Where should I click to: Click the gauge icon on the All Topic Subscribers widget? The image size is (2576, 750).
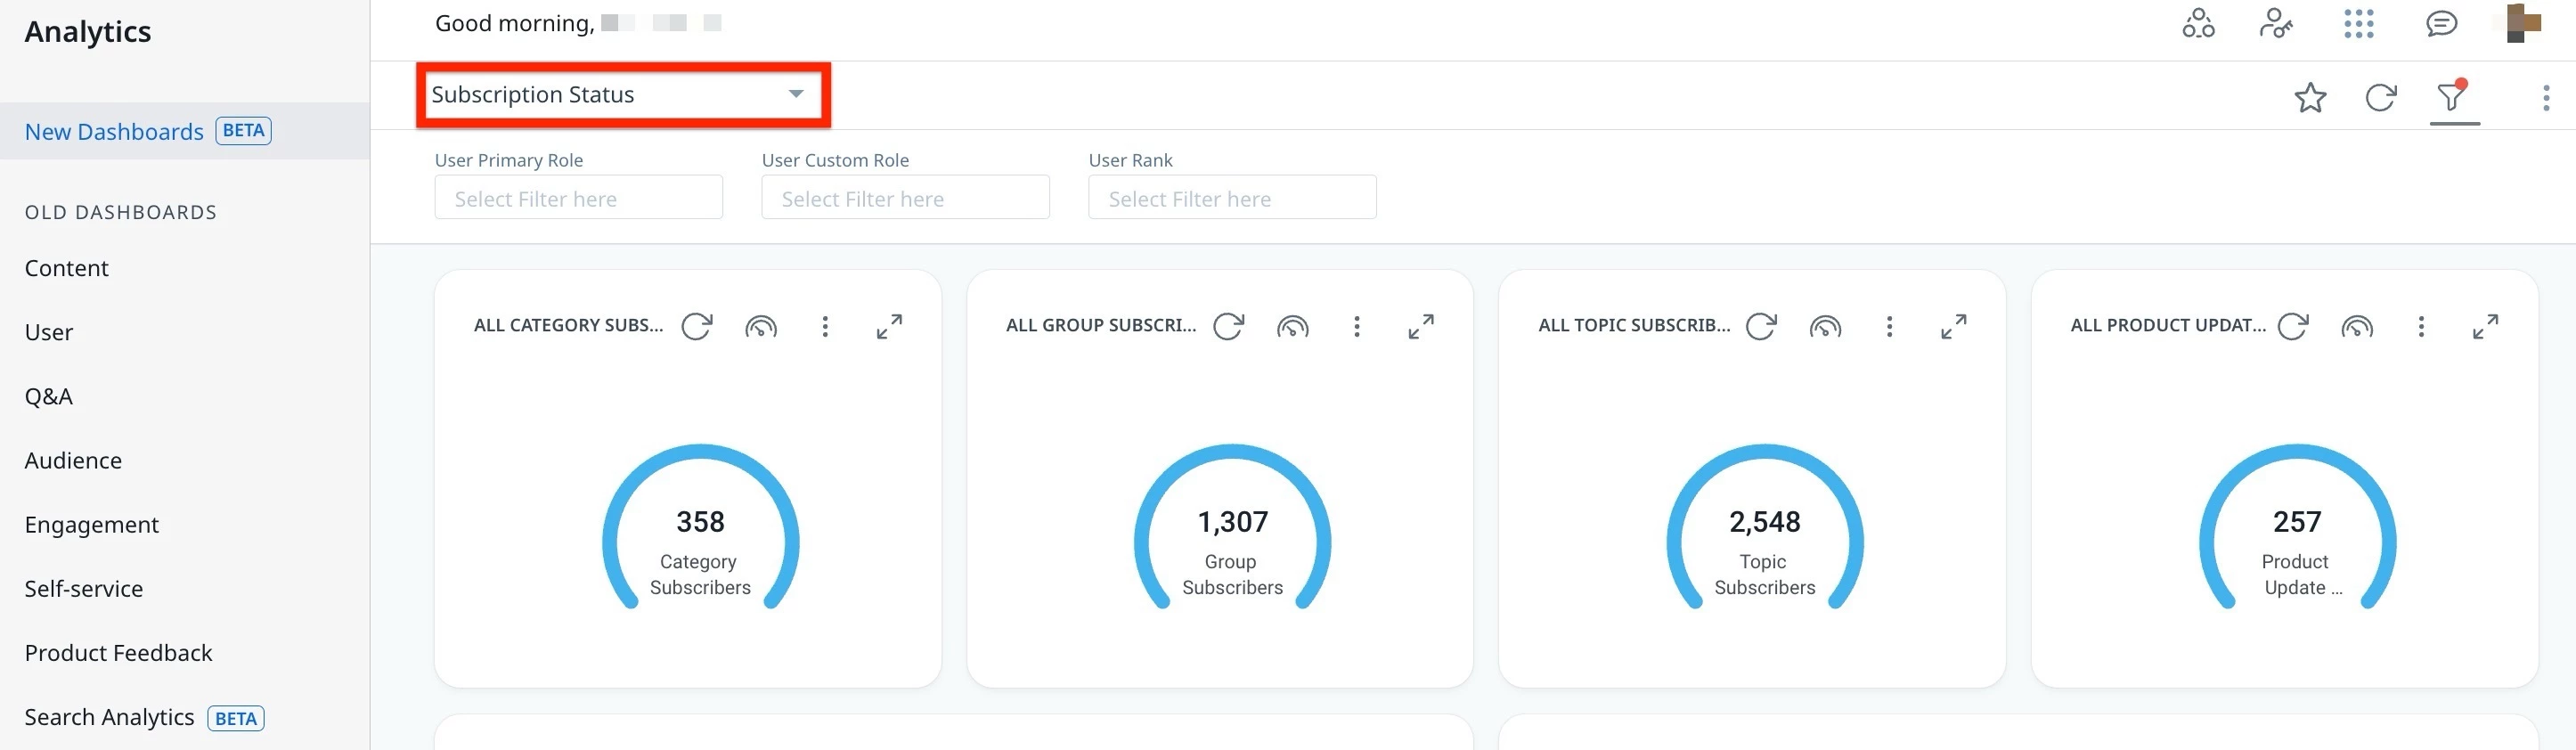[x=1826, y=326]
